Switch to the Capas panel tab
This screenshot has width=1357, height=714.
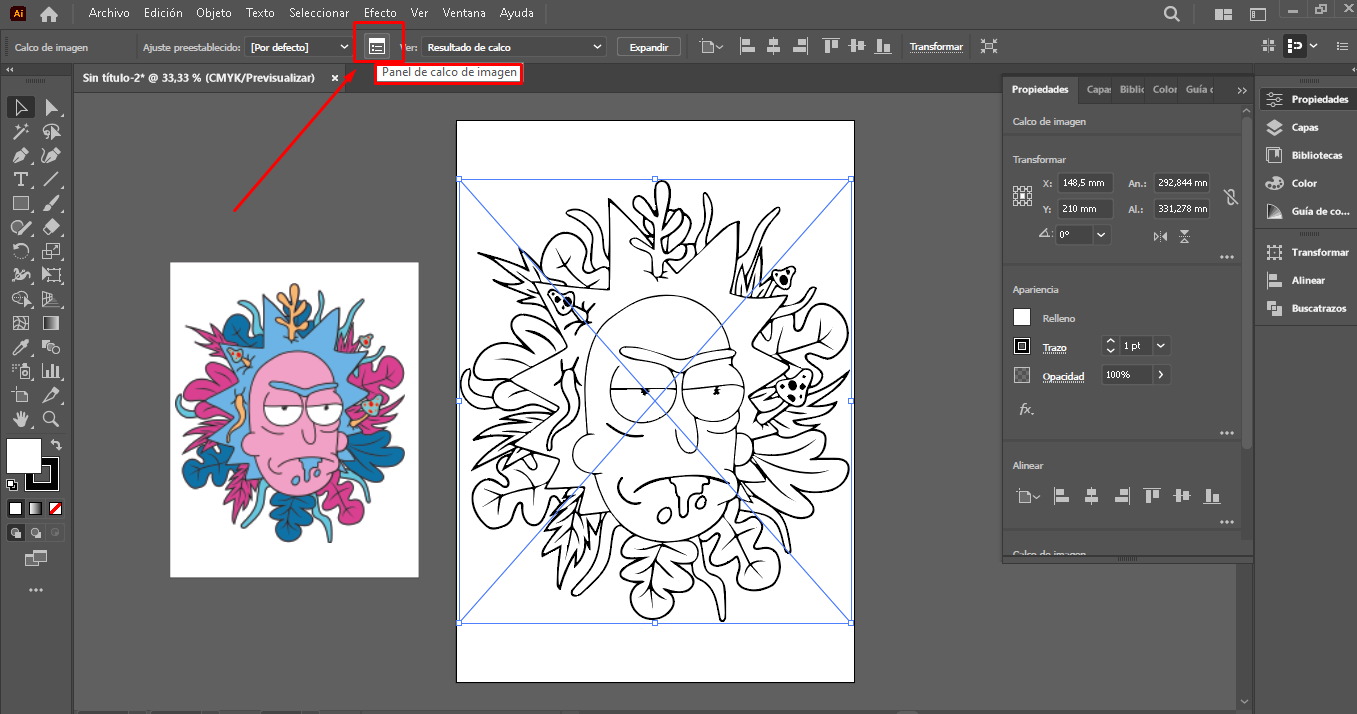[x=1098, y=89]
